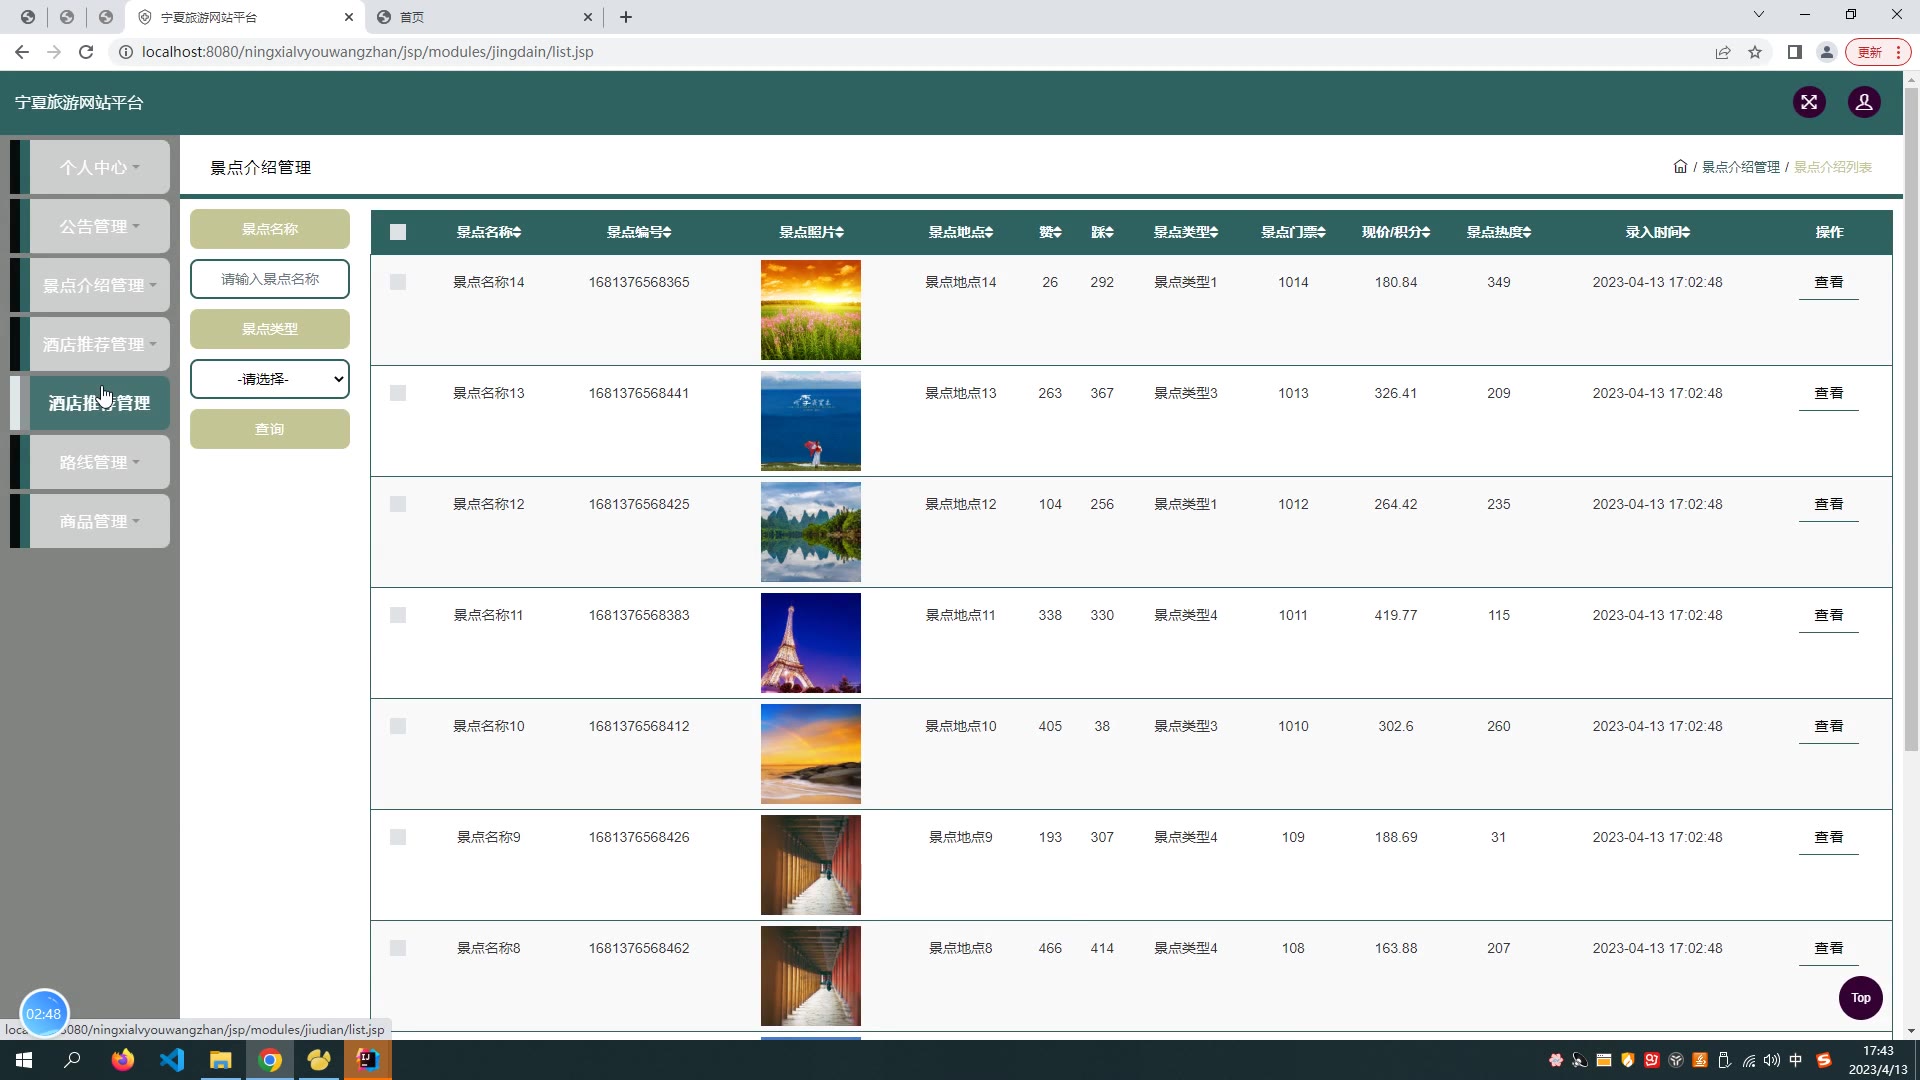Image resolution: width=1920 pixels, height=1080 pixels.
Task: Open the 请选择 scenic type dropdown
Action: pos(270,379)
